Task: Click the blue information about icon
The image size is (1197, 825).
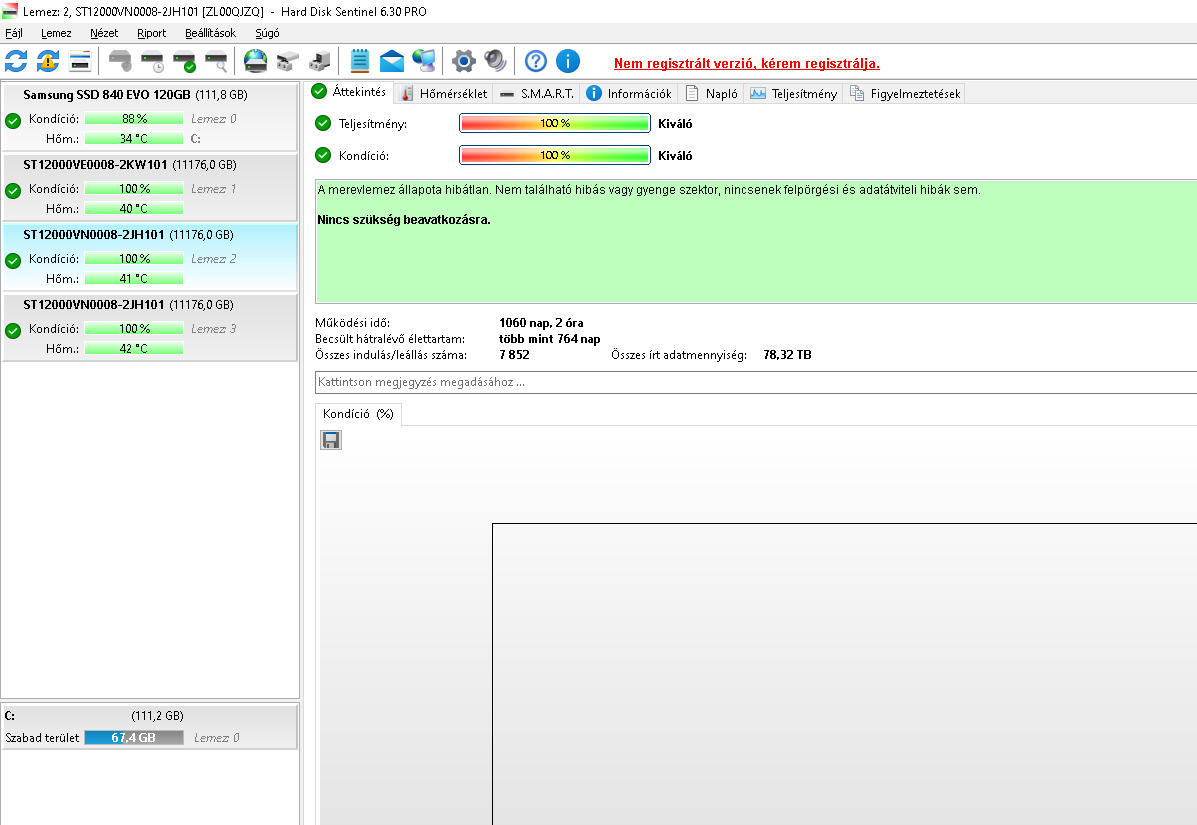Action: coord(568,61)
